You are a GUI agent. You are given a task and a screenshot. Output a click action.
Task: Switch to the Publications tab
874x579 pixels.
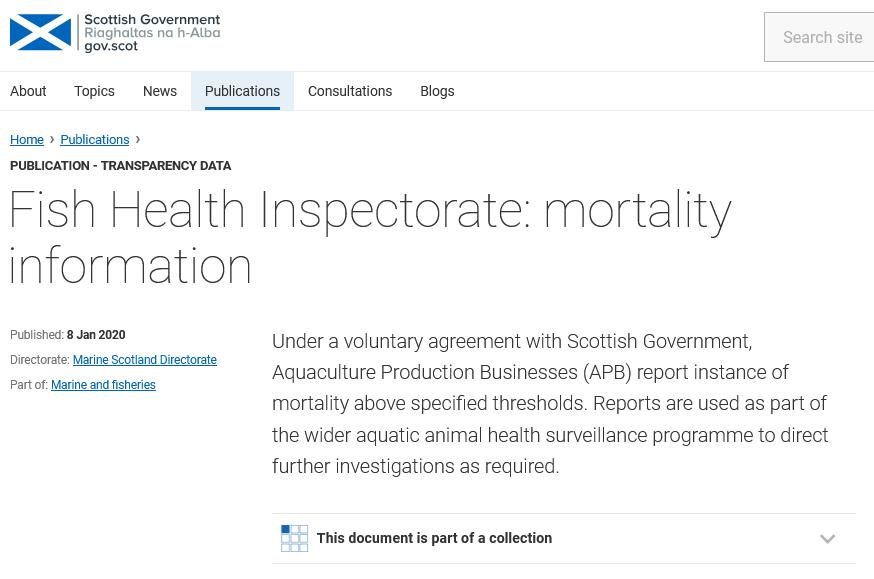tap(242, 91)
